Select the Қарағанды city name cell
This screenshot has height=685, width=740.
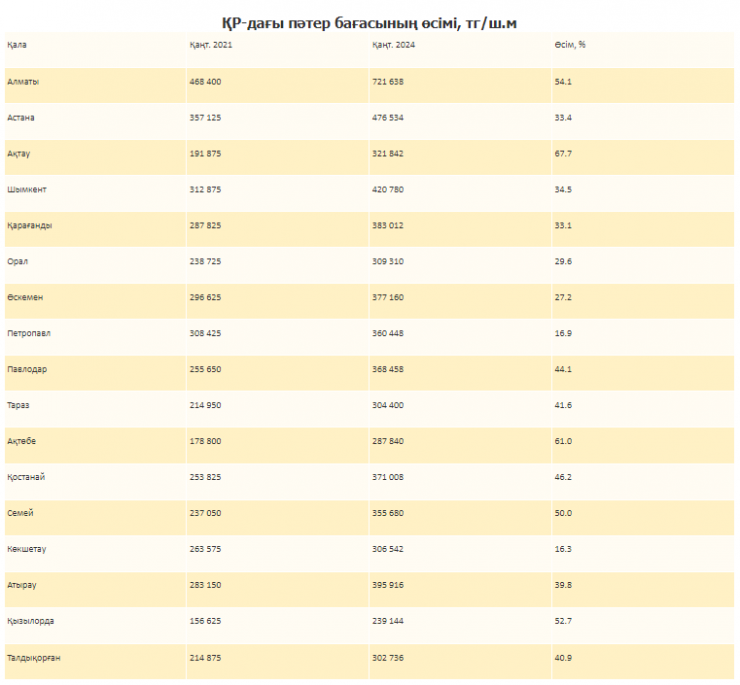pyautogui.click(x=29, y=226)
